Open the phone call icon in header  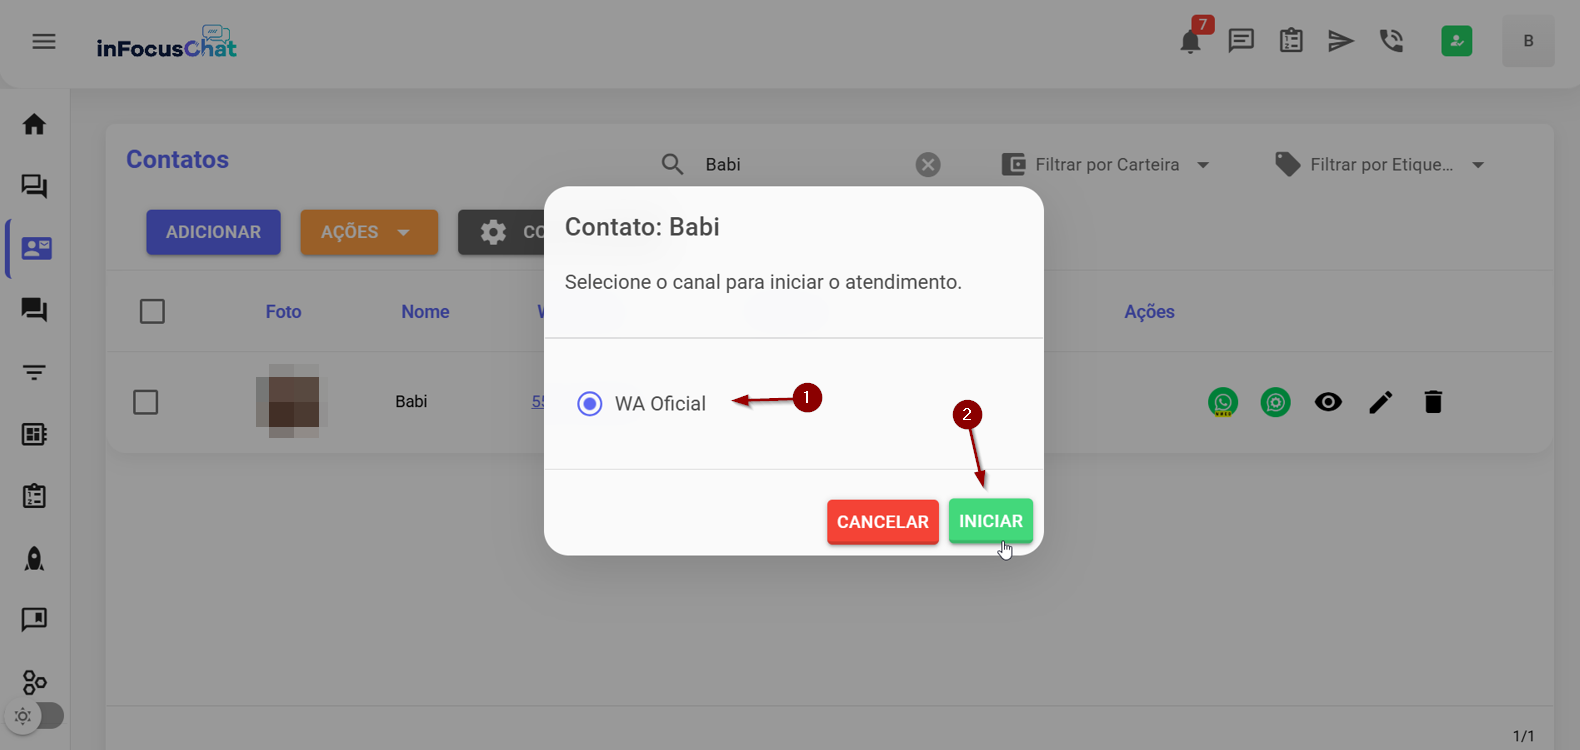pyautogui.click(x=1391, y=41)
